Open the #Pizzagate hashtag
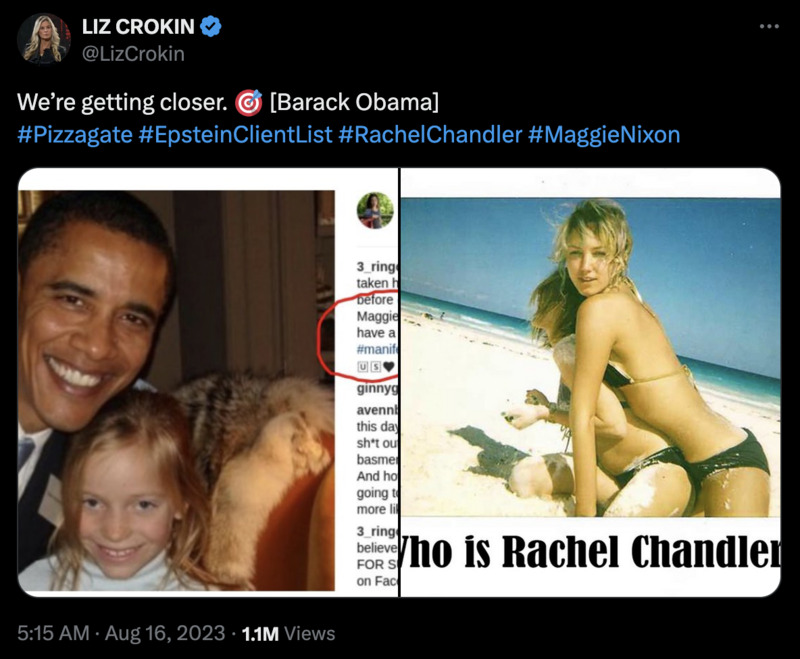 (x=75, y=135)
